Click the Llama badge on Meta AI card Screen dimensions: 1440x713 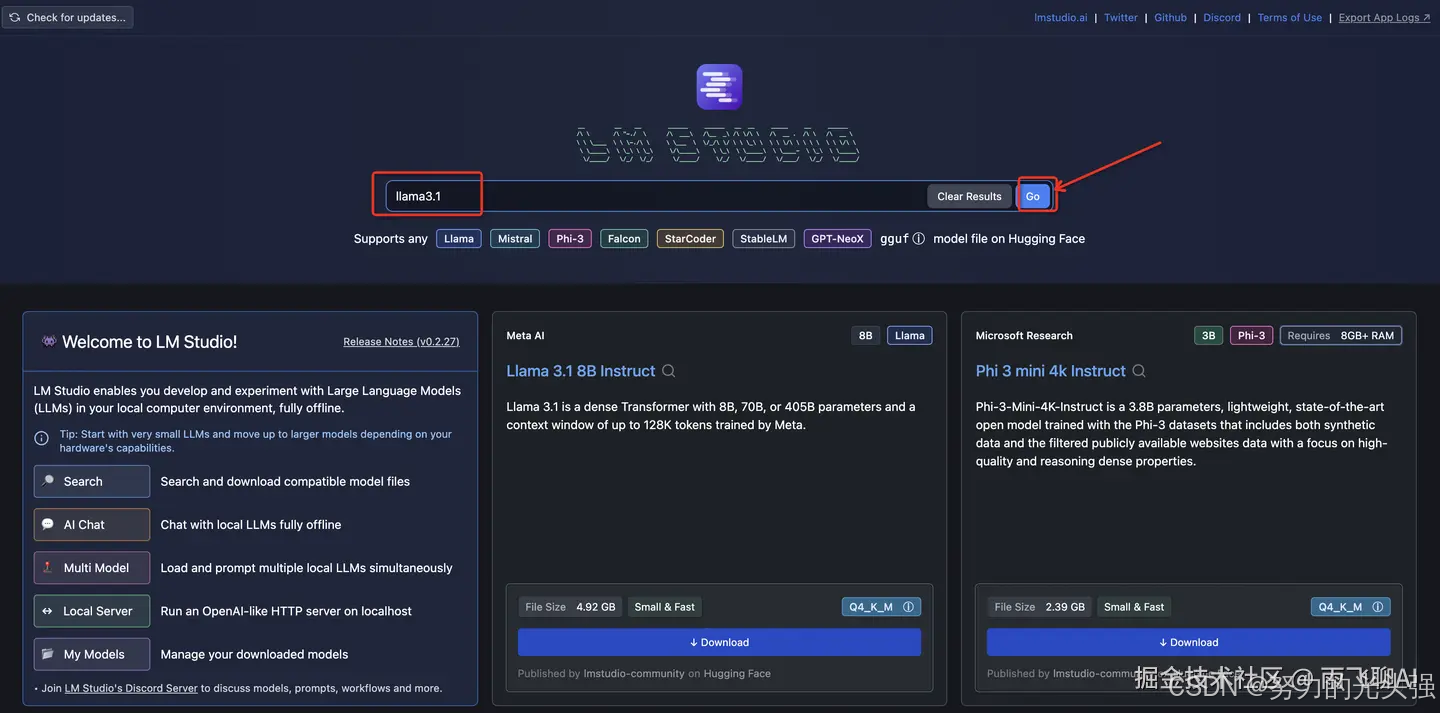click(910, 336)
